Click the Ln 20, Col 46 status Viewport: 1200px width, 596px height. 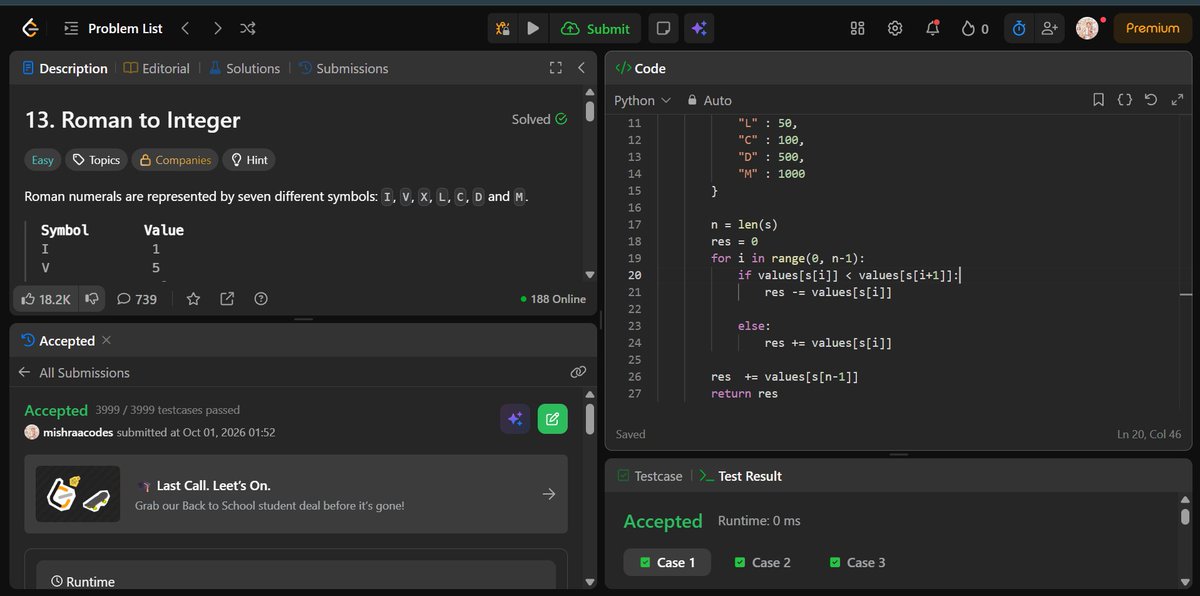pos(1150,434)
